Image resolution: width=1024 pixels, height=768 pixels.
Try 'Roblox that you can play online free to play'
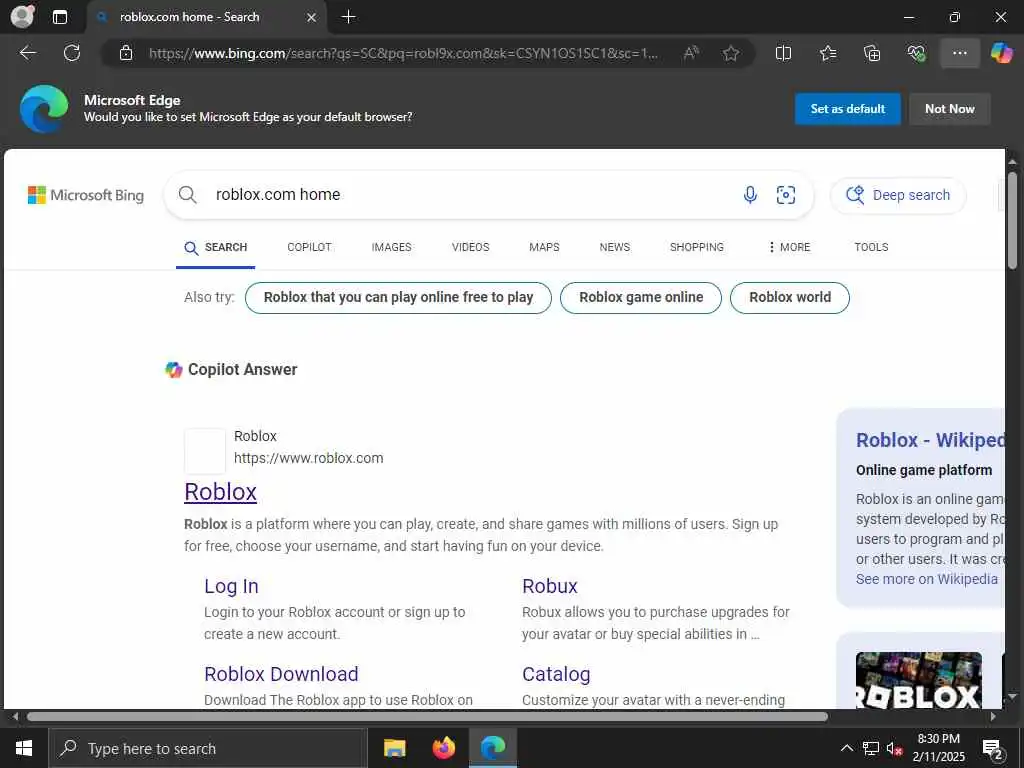tap(398, 298)
